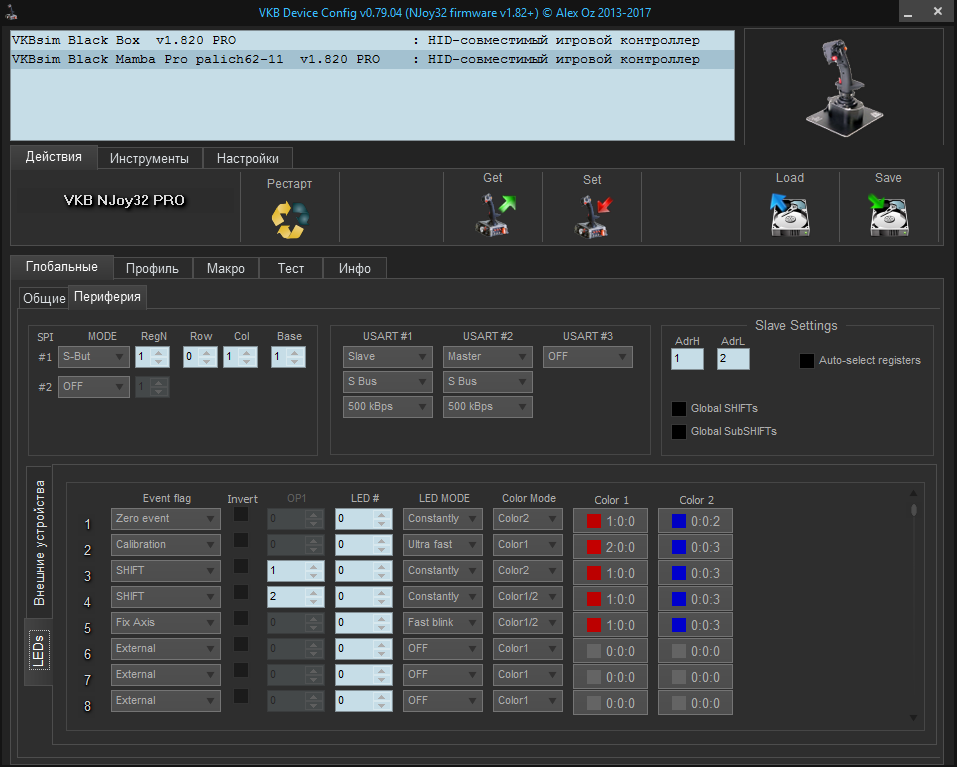
Task: Select VKBsim Black Box device row
Action: 372,40
